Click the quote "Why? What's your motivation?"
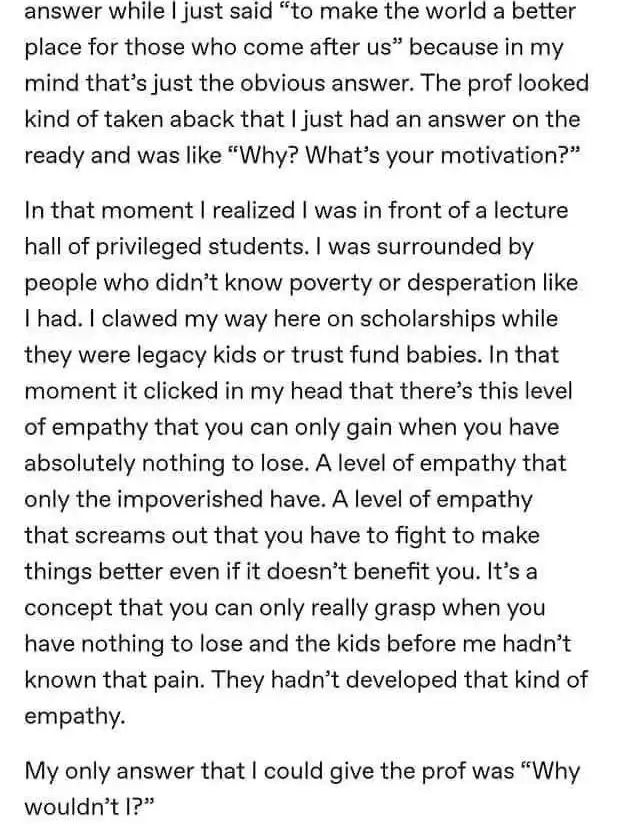This screenshot has width=619, height=825. click(403, 156)
